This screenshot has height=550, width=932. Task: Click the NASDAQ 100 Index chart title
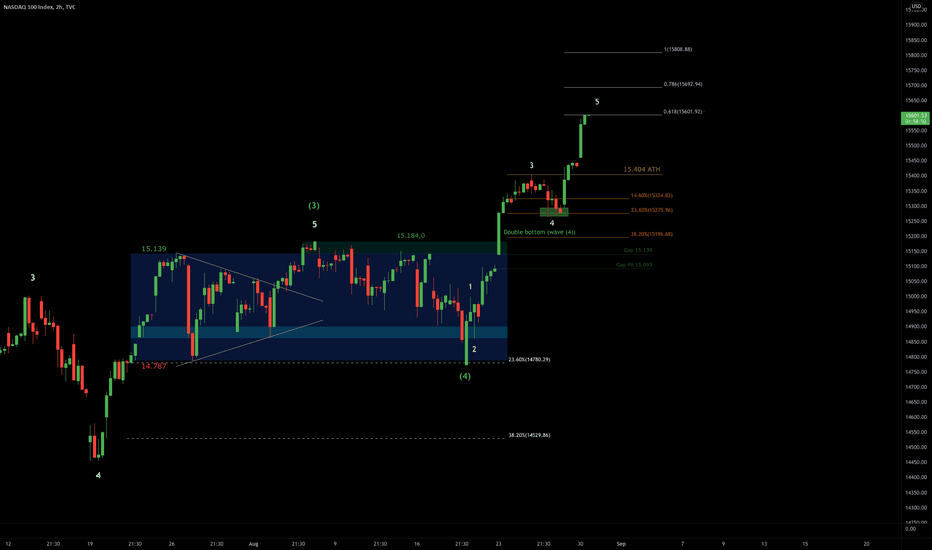39,7
